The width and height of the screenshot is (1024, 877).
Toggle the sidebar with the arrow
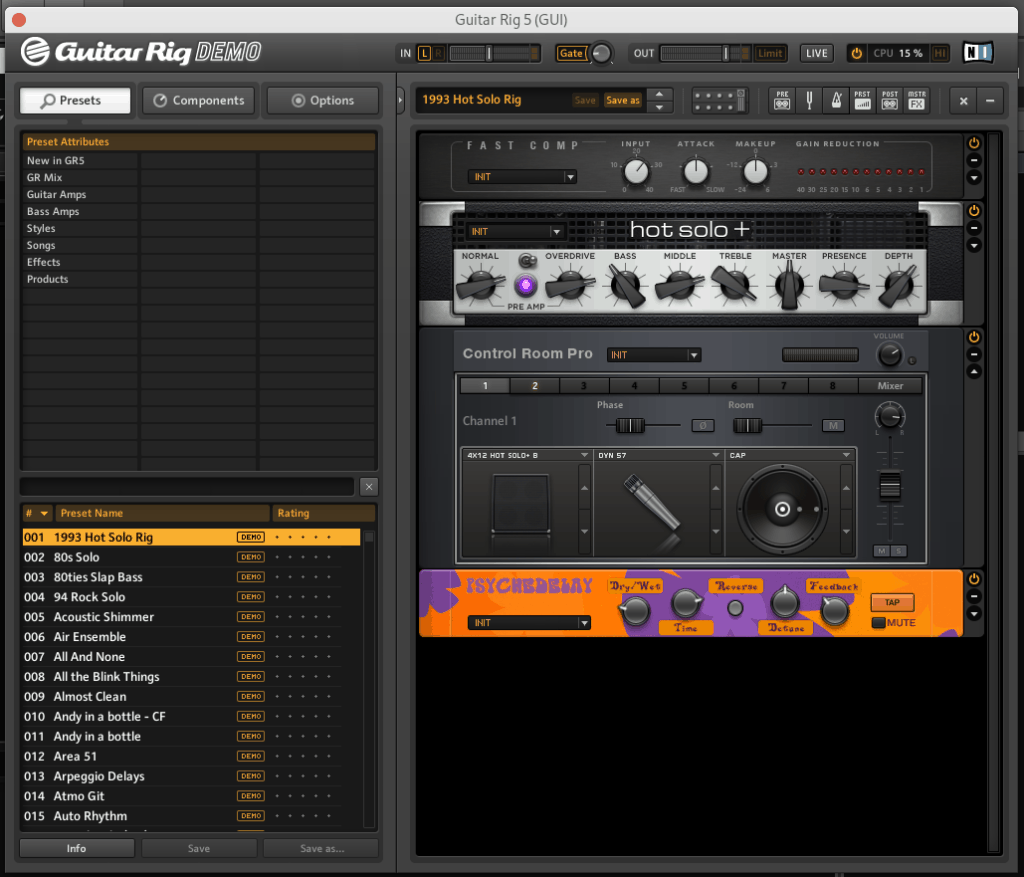[x=400, y=101]
